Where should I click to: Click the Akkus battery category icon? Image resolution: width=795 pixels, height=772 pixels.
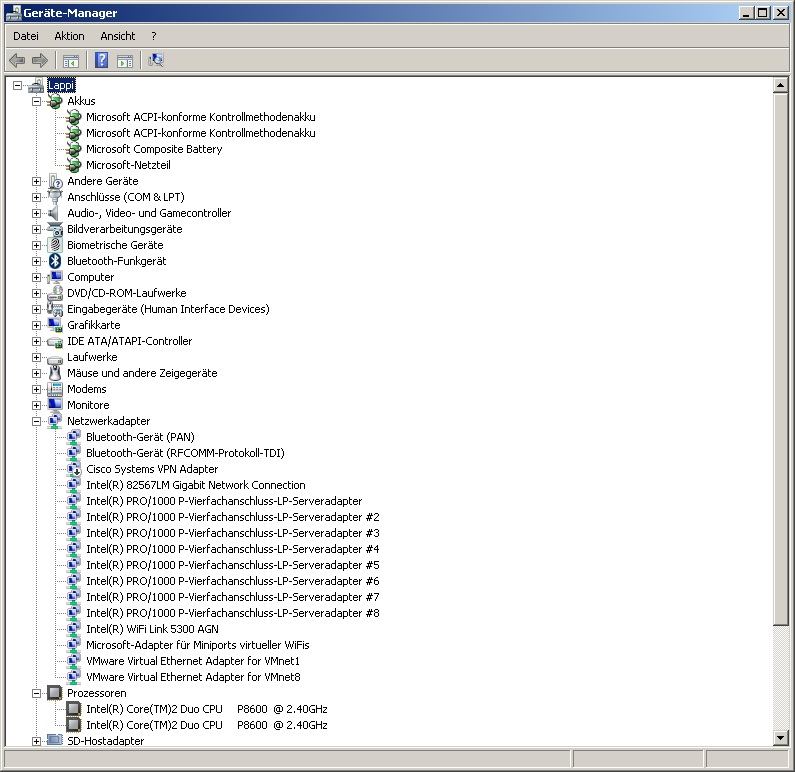point(55,101)
